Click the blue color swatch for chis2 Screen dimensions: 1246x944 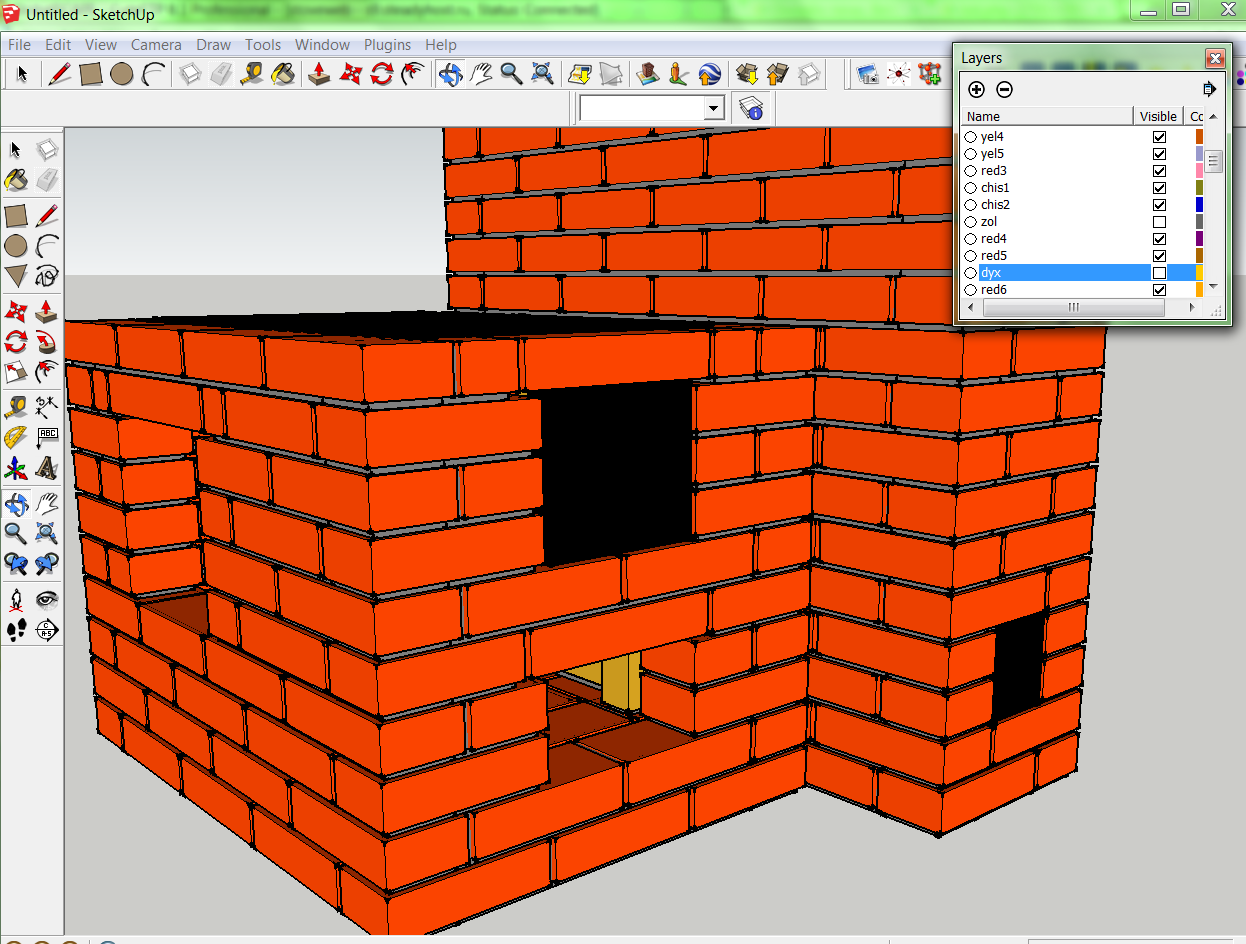coord(1199,205)
